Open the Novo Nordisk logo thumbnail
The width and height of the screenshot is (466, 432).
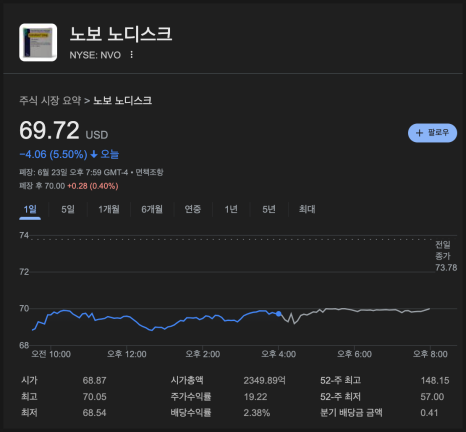click(x=38, y=42)
